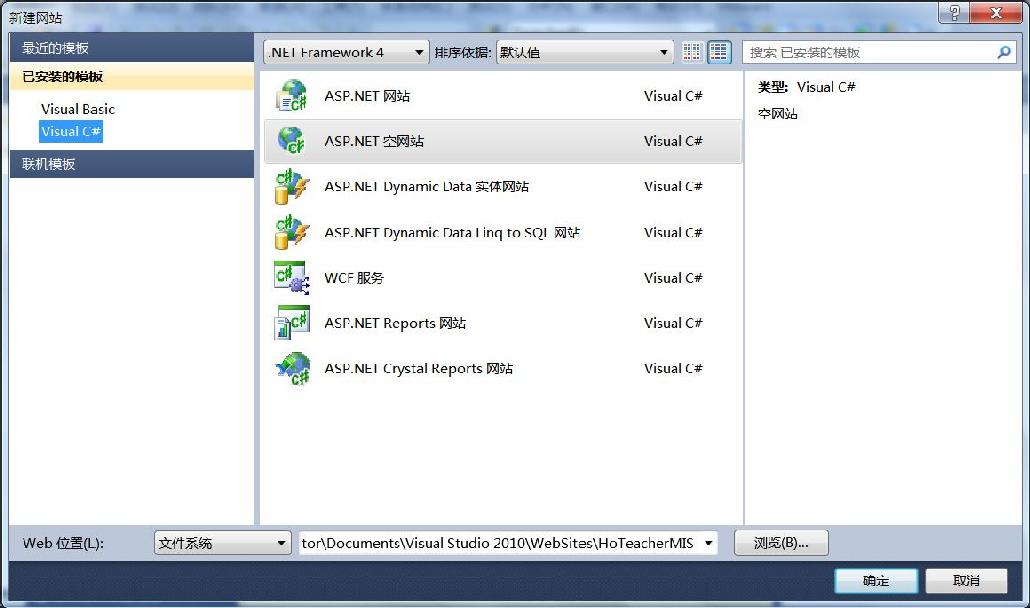The image size is (1030, 608).
Task: Select the ASP.NET 空网站 template name
Action: coord(374,141)
